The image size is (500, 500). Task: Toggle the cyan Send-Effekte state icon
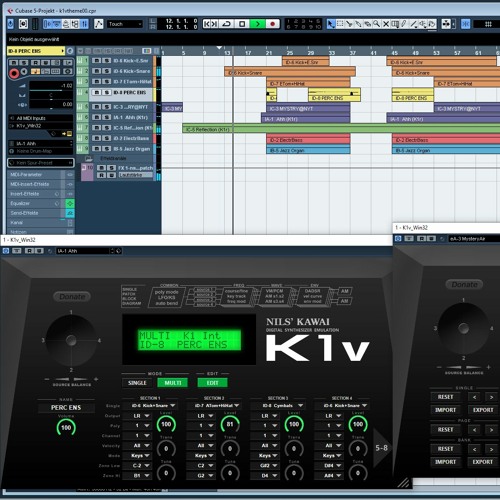point(70,213)
